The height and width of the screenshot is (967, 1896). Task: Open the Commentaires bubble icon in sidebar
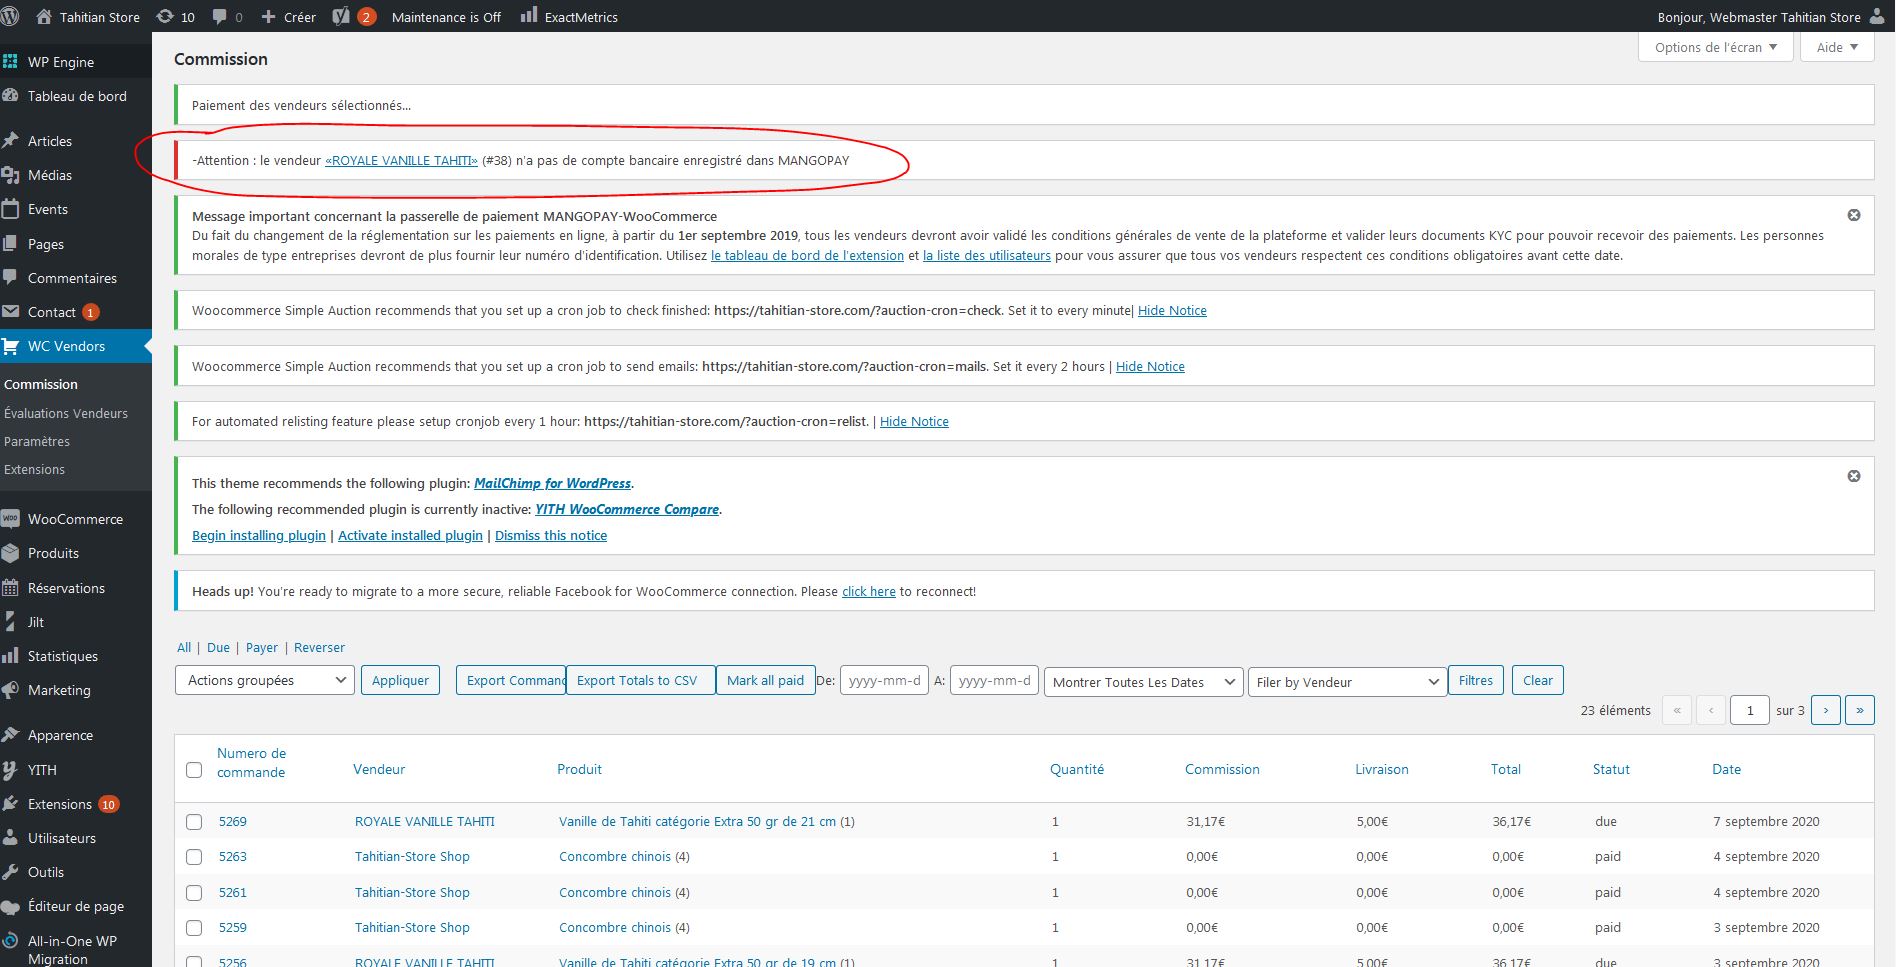coord(10,278)
